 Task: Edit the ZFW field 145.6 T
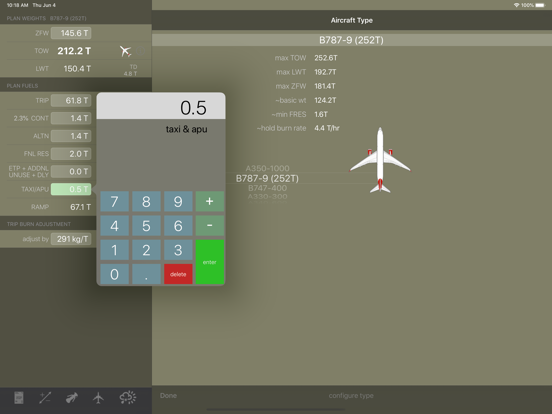[71, 33]
